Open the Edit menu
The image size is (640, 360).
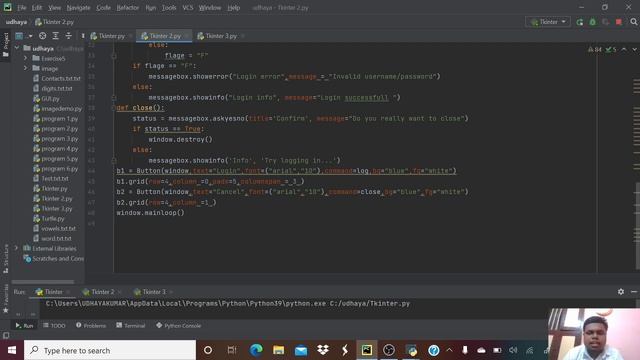37,8
